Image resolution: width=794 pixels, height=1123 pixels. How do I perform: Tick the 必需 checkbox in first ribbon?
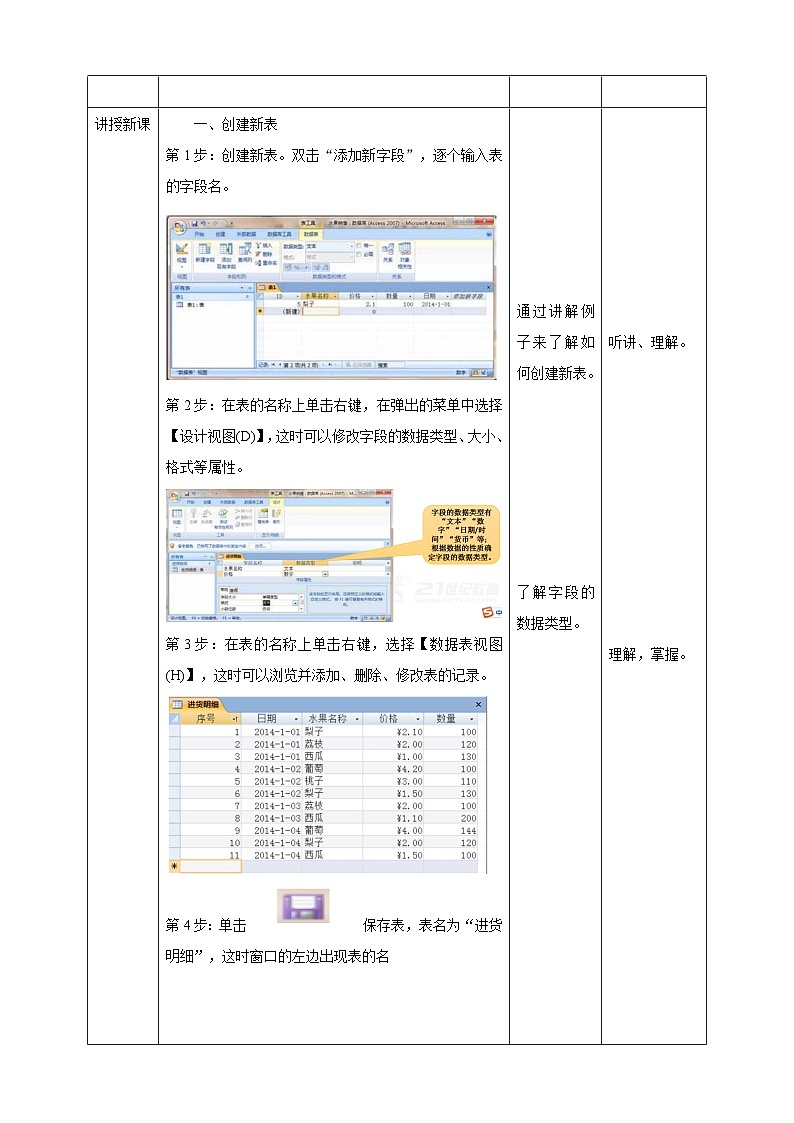359,254
